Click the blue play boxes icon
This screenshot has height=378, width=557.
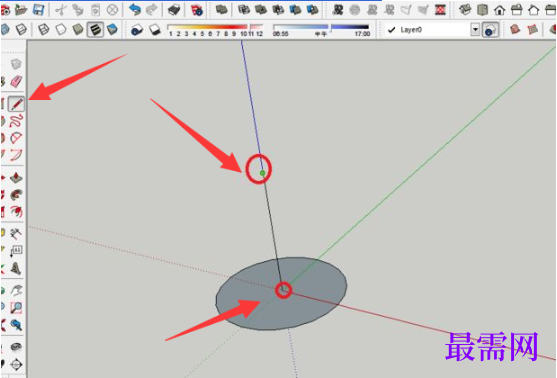(313, 10)
